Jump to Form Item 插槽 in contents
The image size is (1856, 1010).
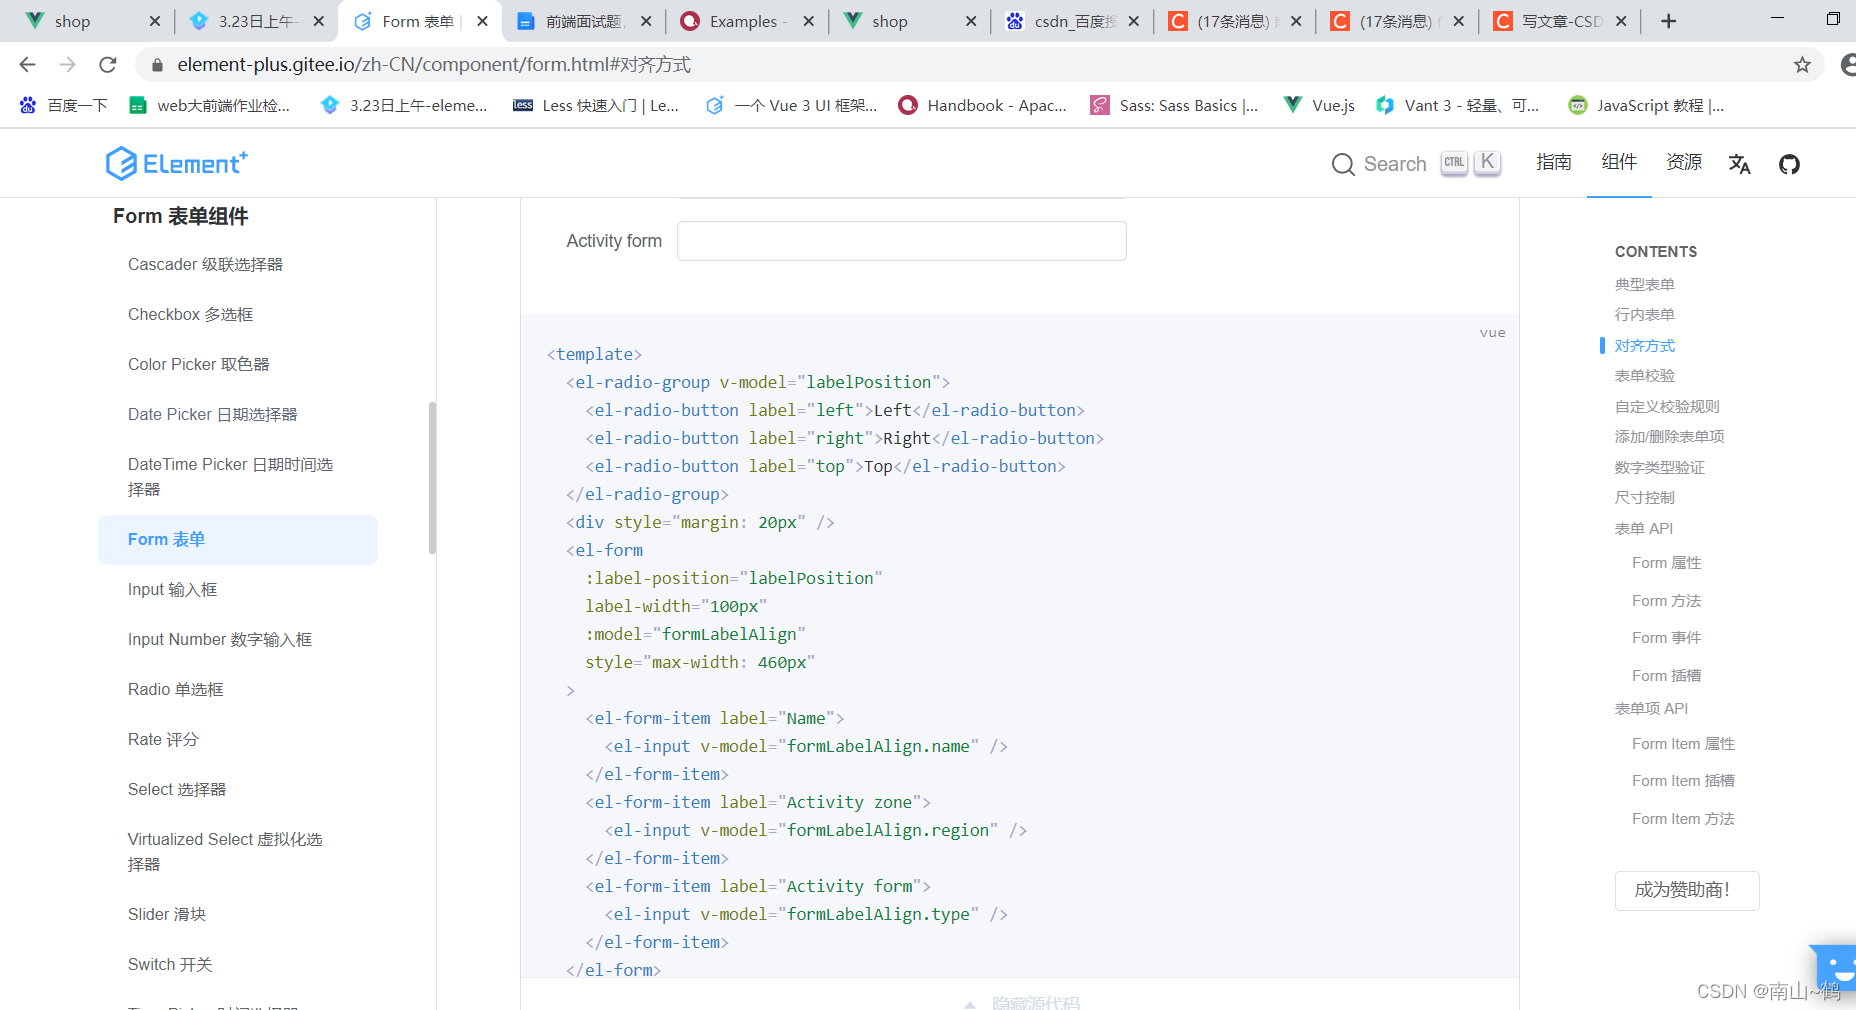pos(1683,780)
